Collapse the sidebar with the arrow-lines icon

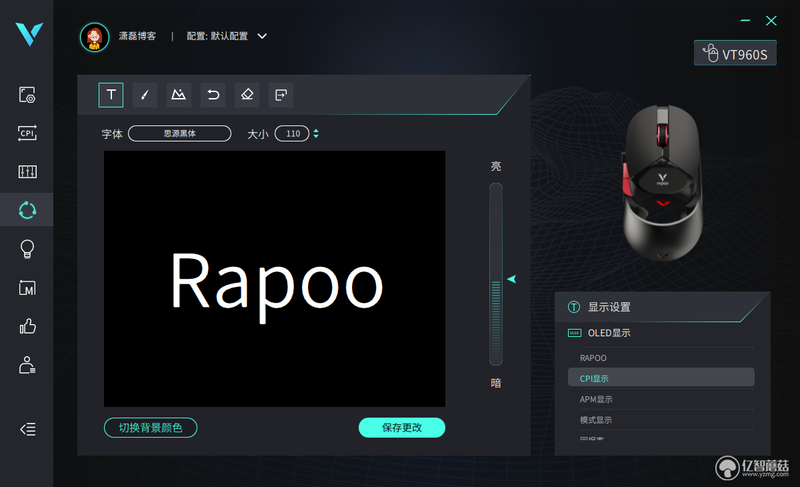pos(28,429)
